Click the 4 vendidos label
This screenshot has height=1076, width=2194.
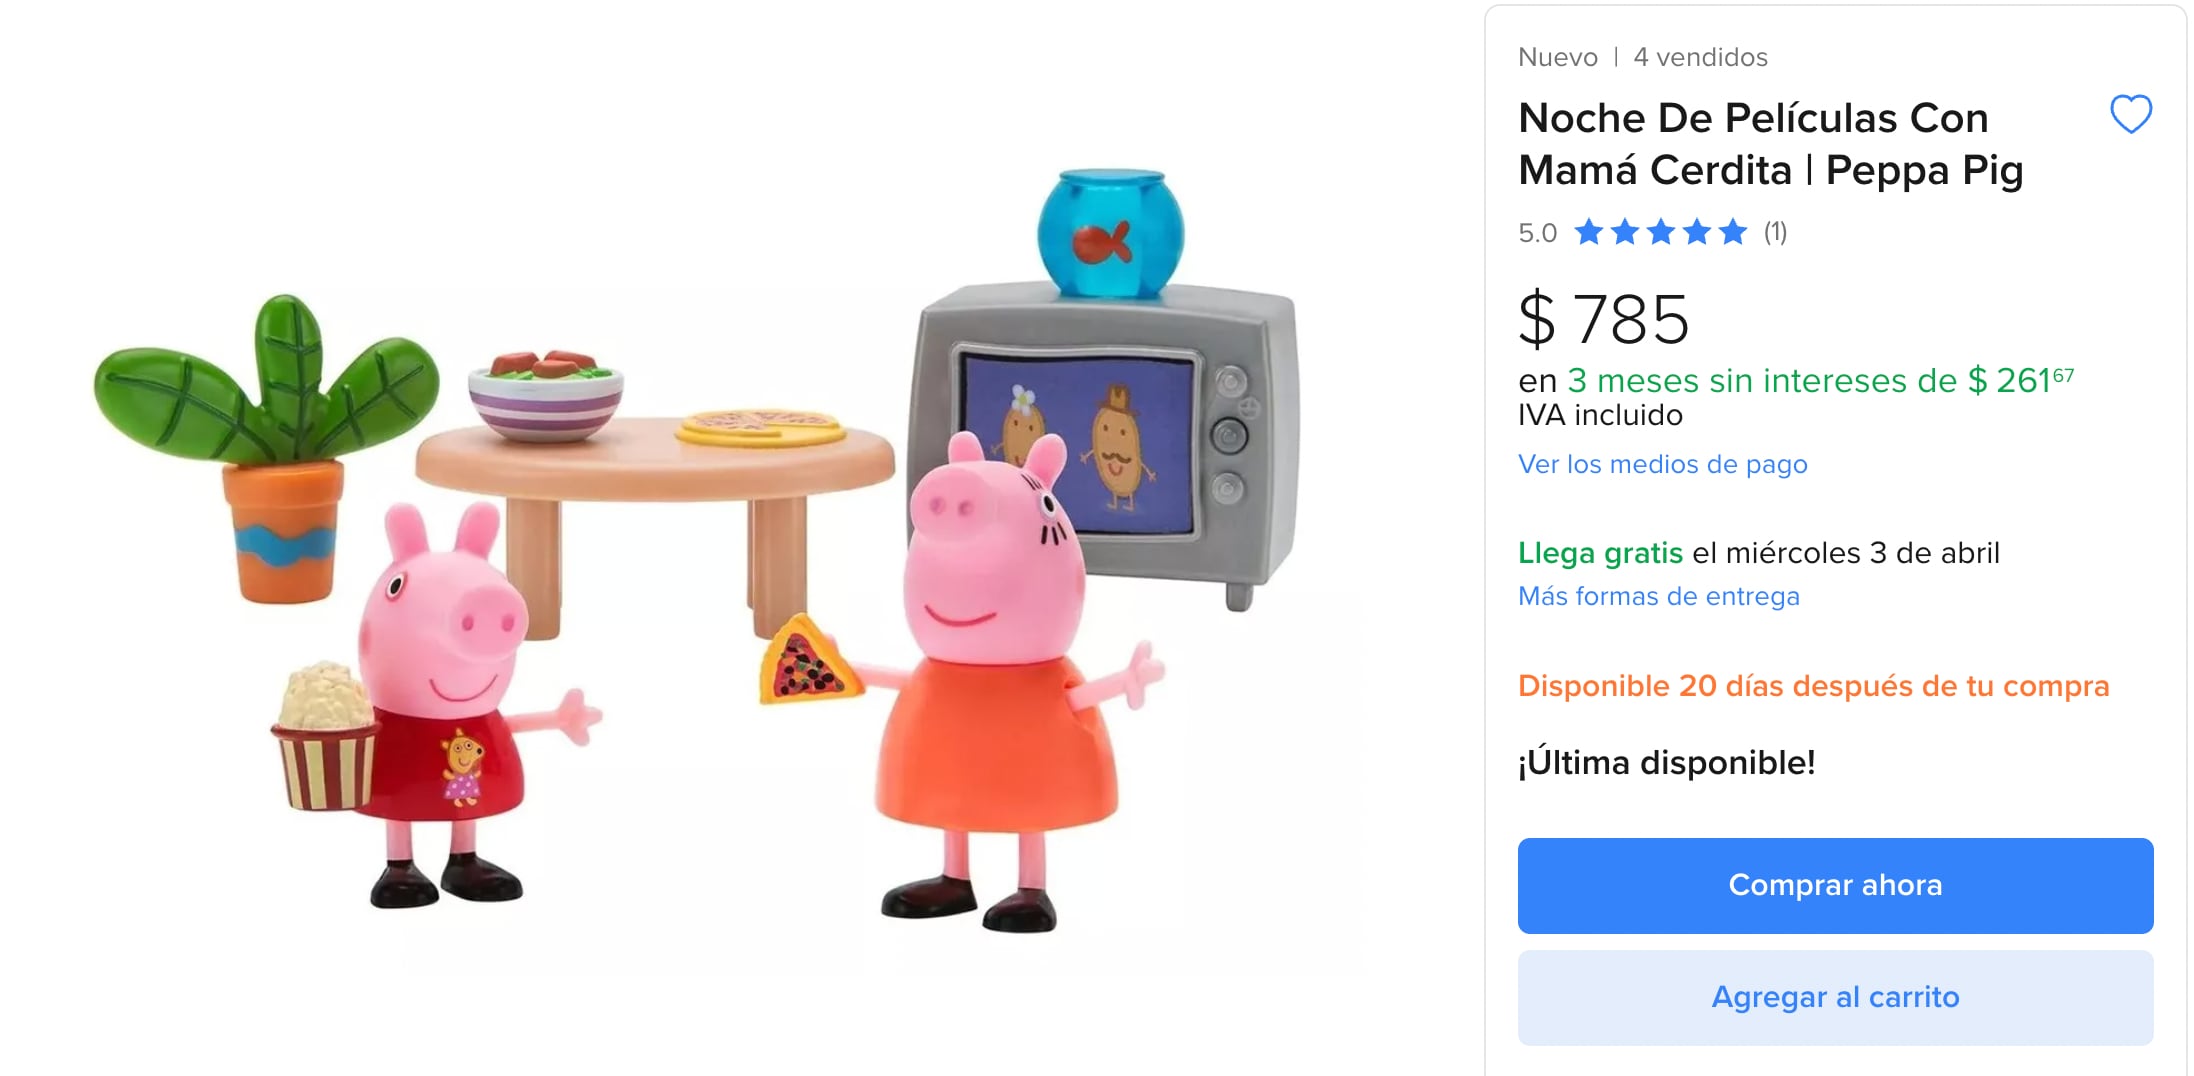pyautogui.click(x=1700, y=57)
